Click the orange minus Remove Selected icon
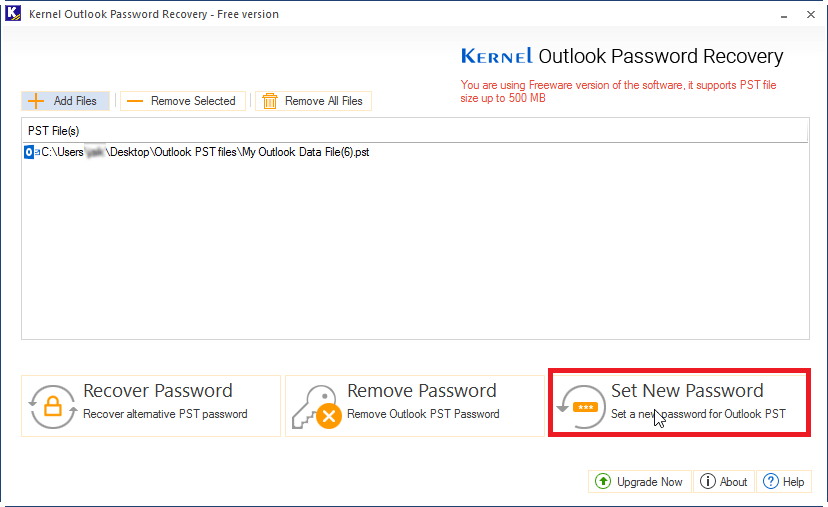This screenshot has height=507, width=828. [x=135, y=101]
